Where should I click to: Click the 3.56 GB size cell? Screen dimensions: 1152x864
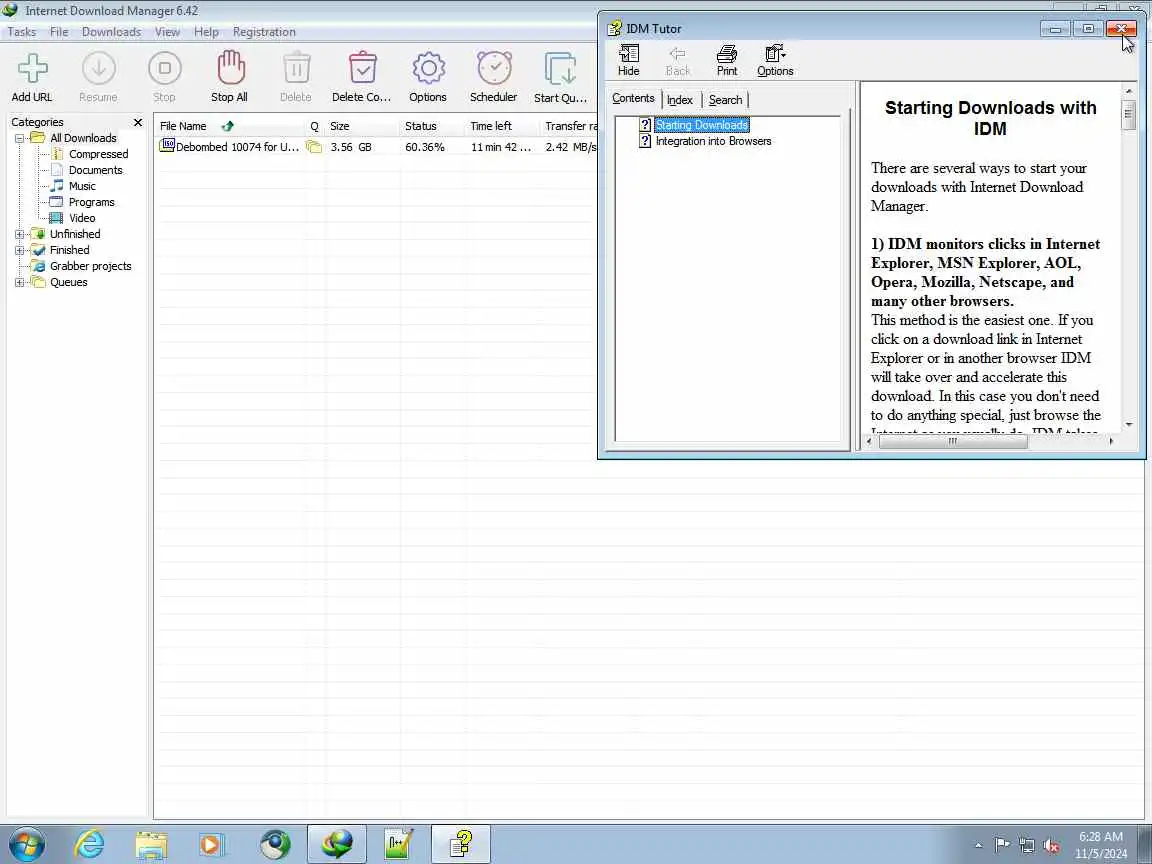coord(351,147)
